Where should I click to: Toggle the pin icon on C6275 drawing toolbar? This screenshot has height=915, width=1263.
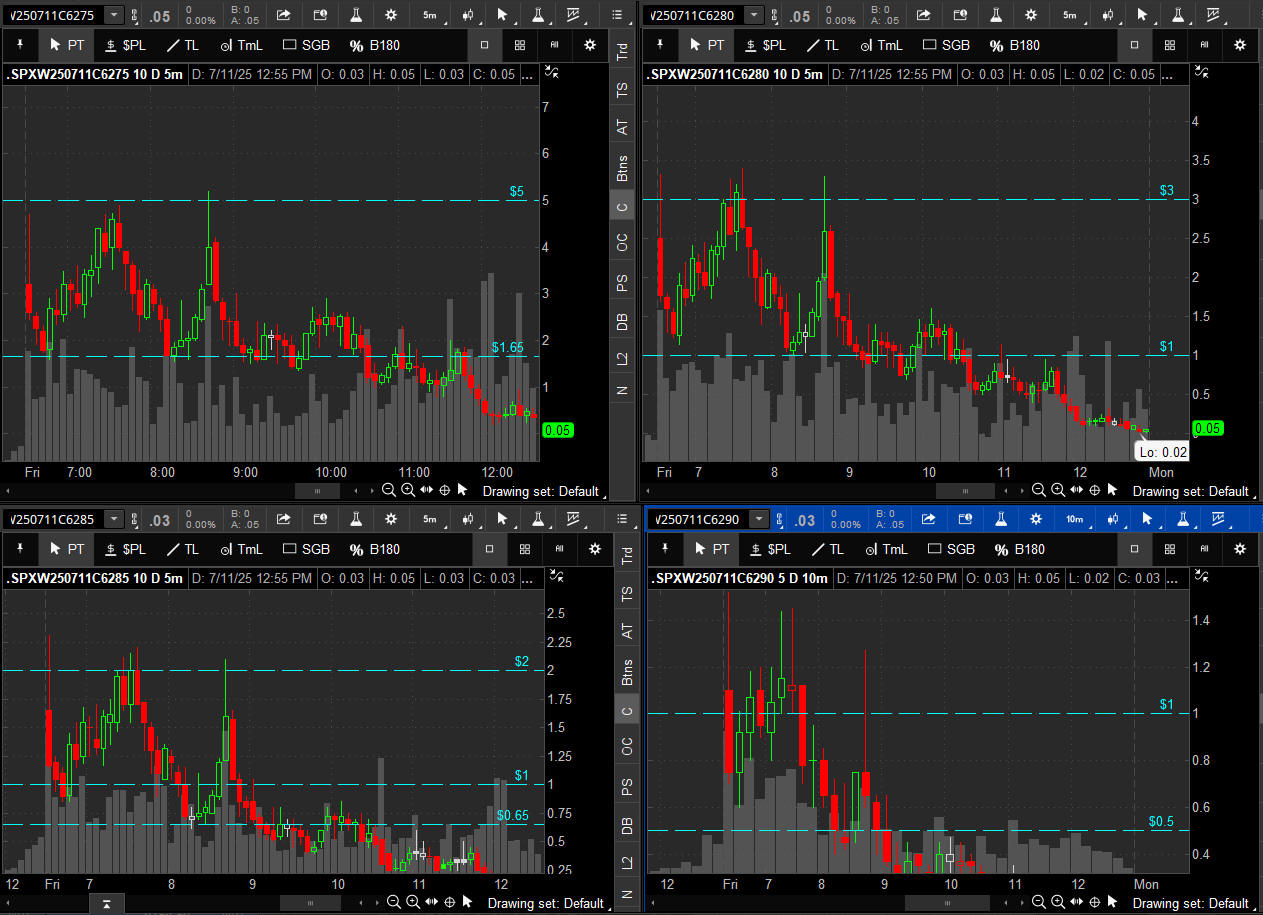19,45
